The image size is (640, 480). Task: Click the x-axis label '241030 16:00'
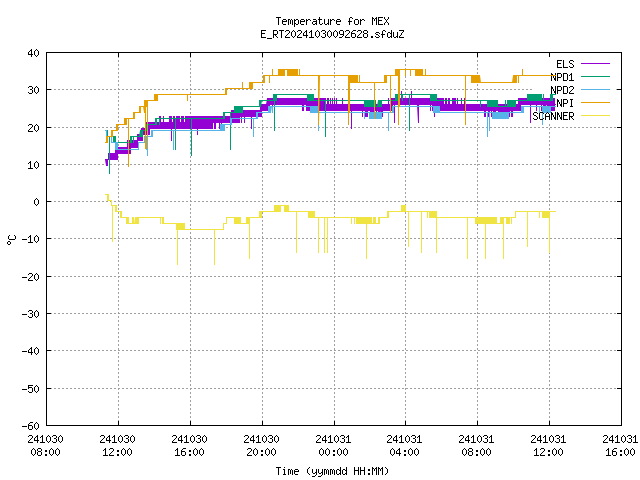(x=189, y=446)
